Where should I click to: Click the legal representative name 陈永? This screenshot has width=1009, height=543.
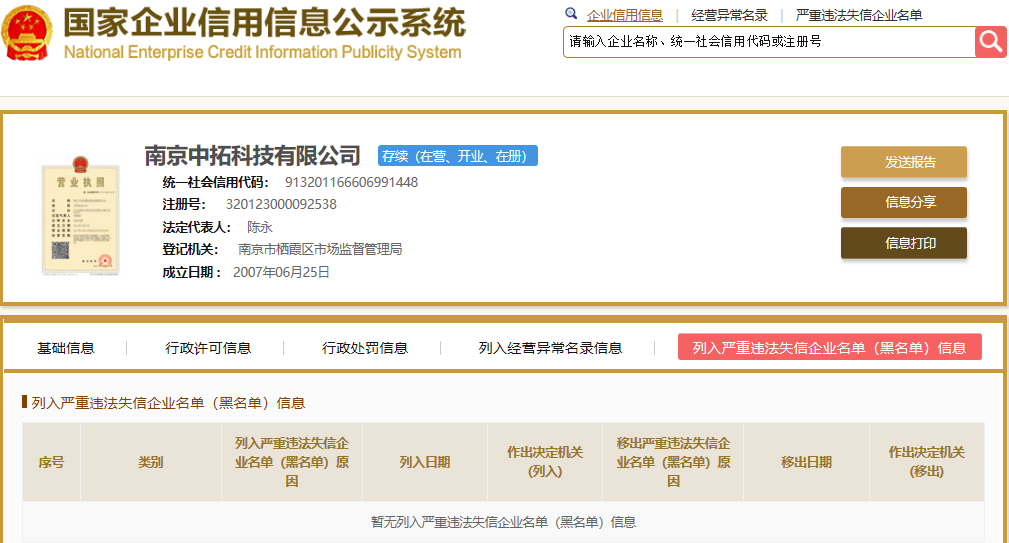coord(260,227)
